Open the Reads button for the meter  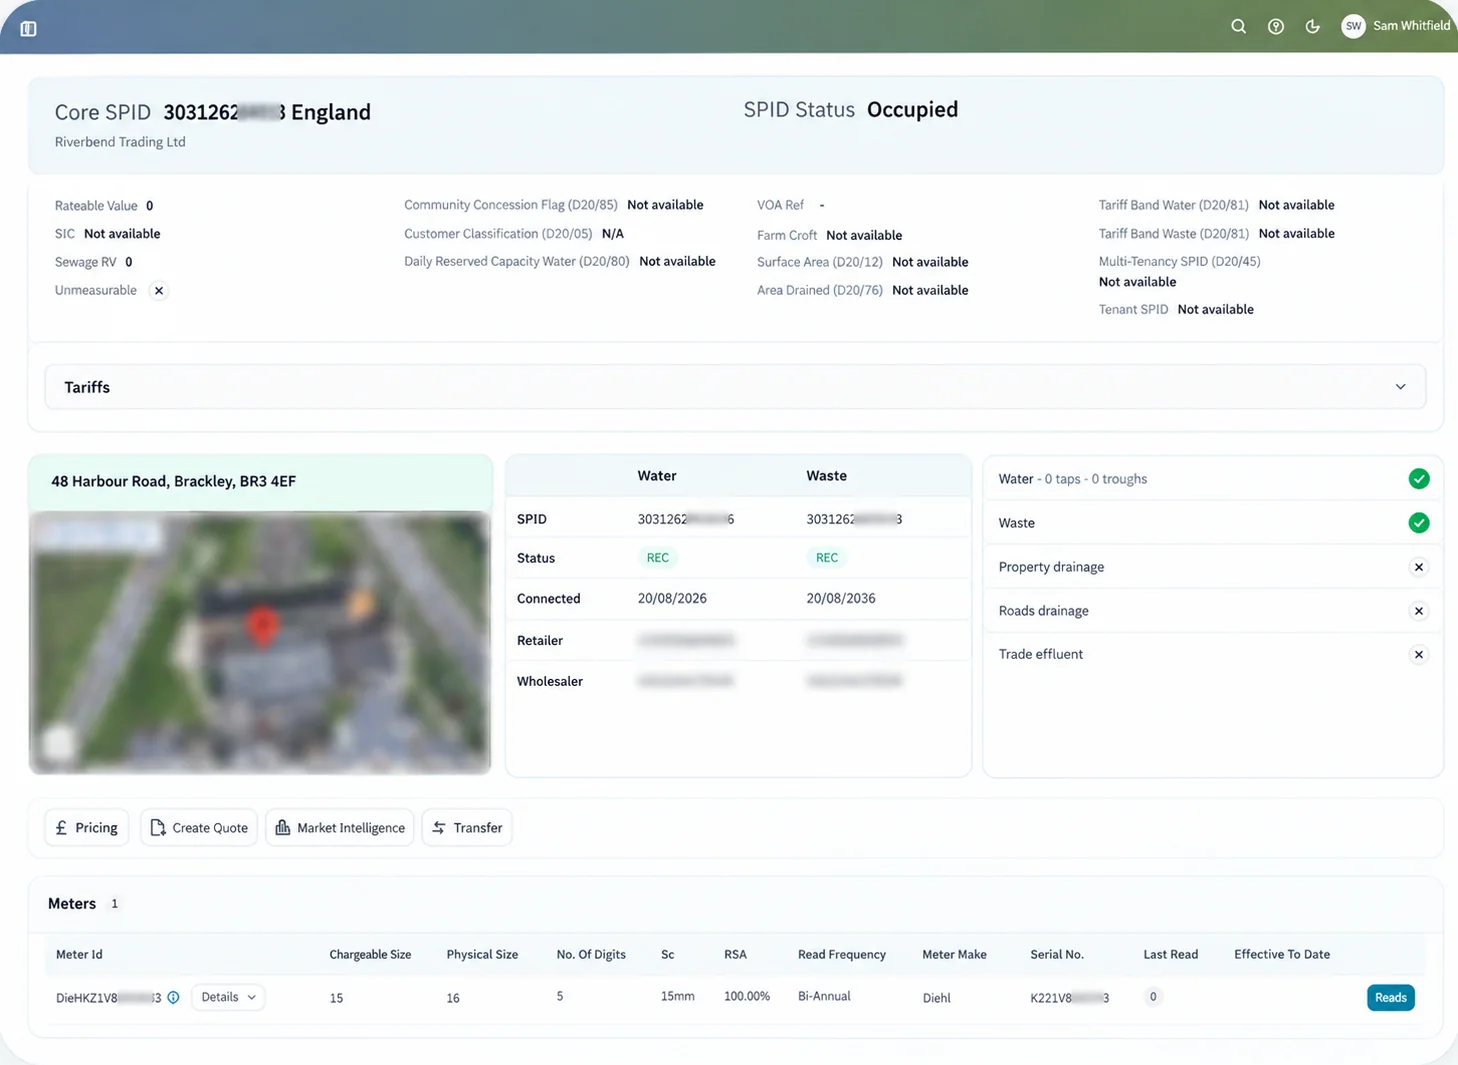1390,998
